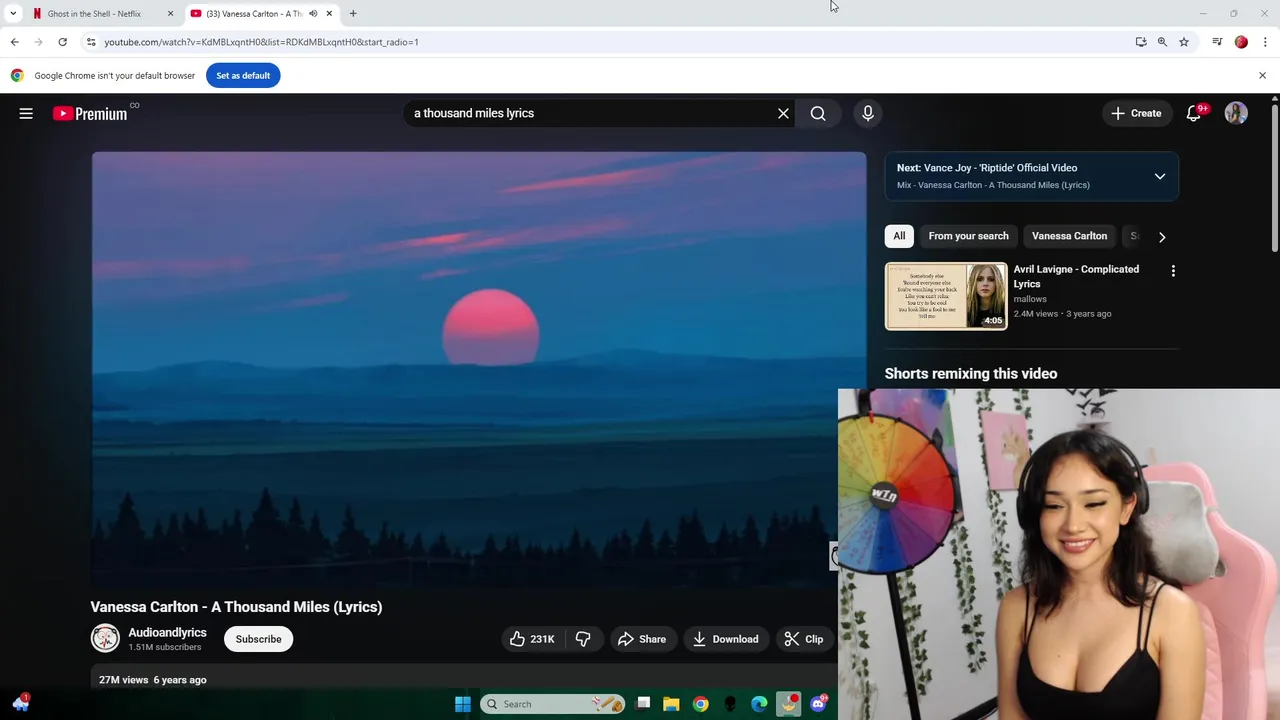Set Chrome as default browser

(x=243, y=75)
